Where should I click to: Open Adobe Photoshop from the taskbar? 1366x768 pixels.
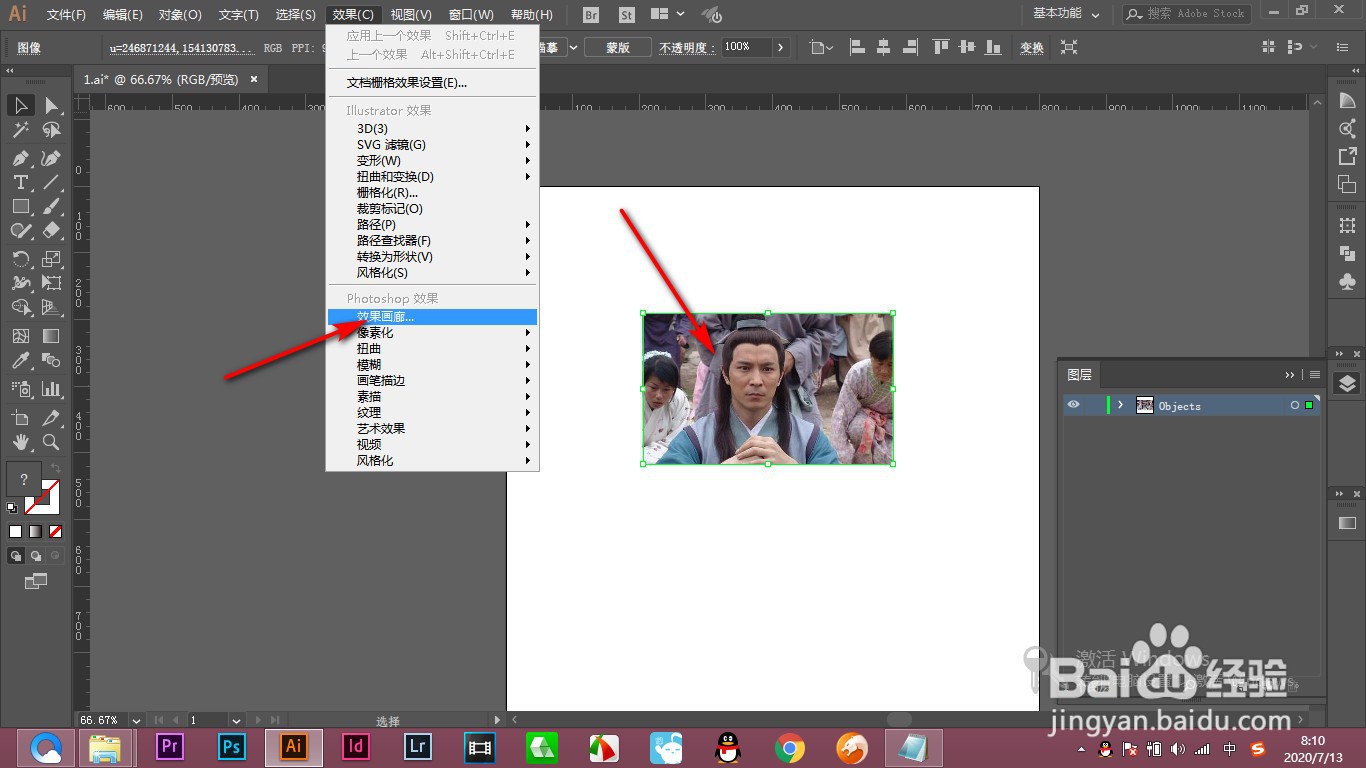pos(230,746)
